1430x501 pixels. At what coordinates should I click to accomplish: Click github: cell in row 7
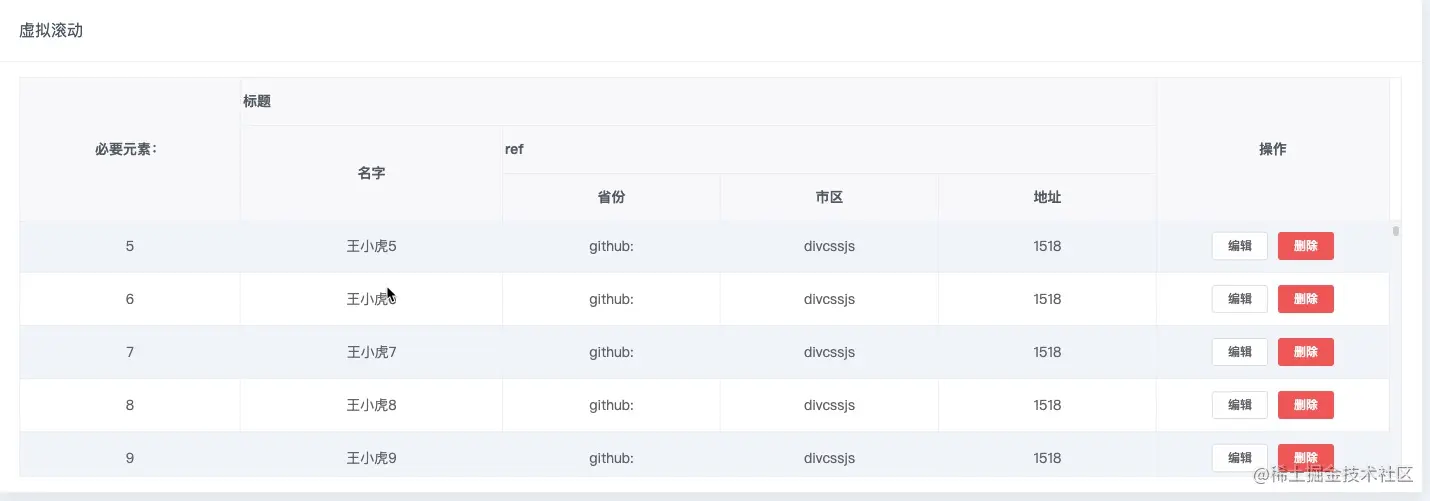(x=612, y=352)
